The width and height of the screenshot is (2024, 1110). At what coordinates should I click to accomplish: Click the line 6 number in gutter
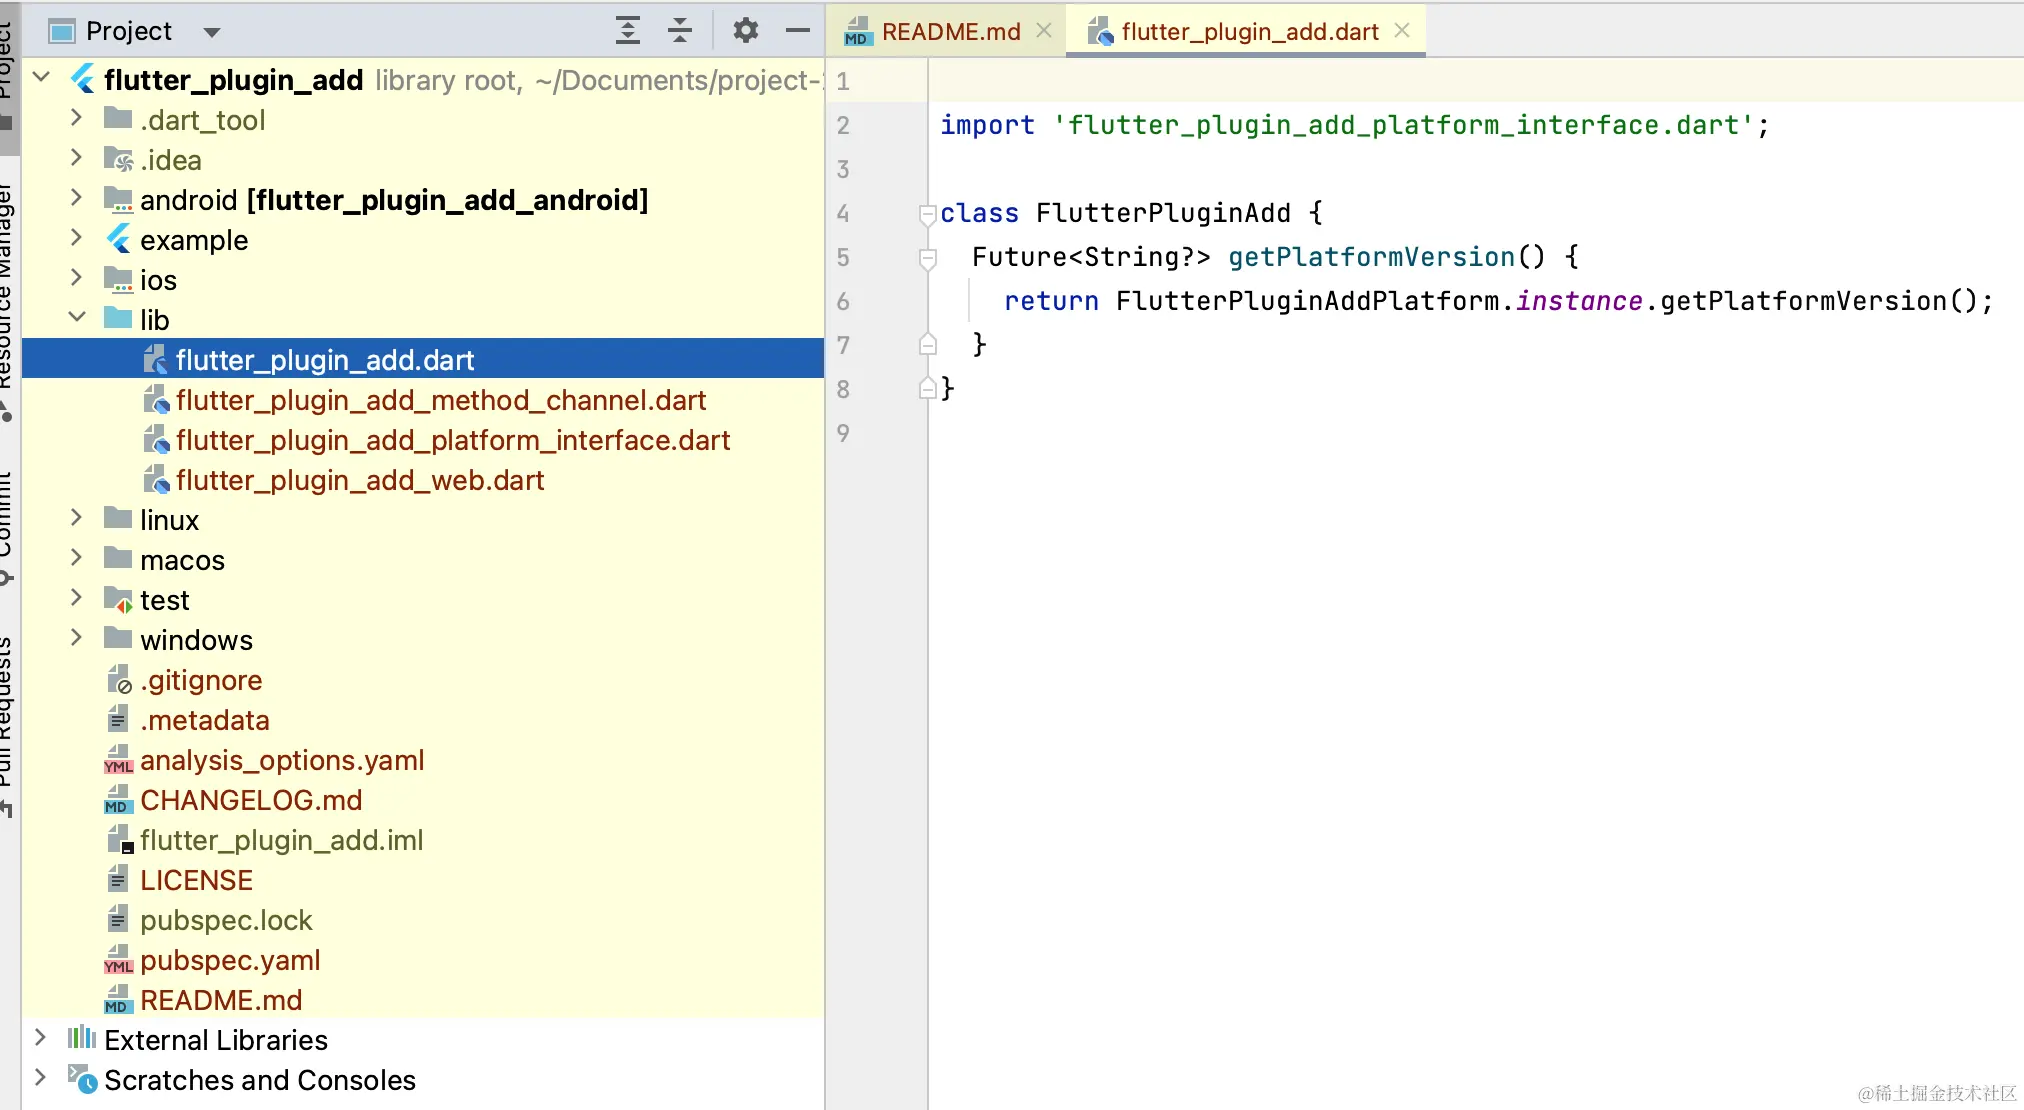(x=843, y=302)
